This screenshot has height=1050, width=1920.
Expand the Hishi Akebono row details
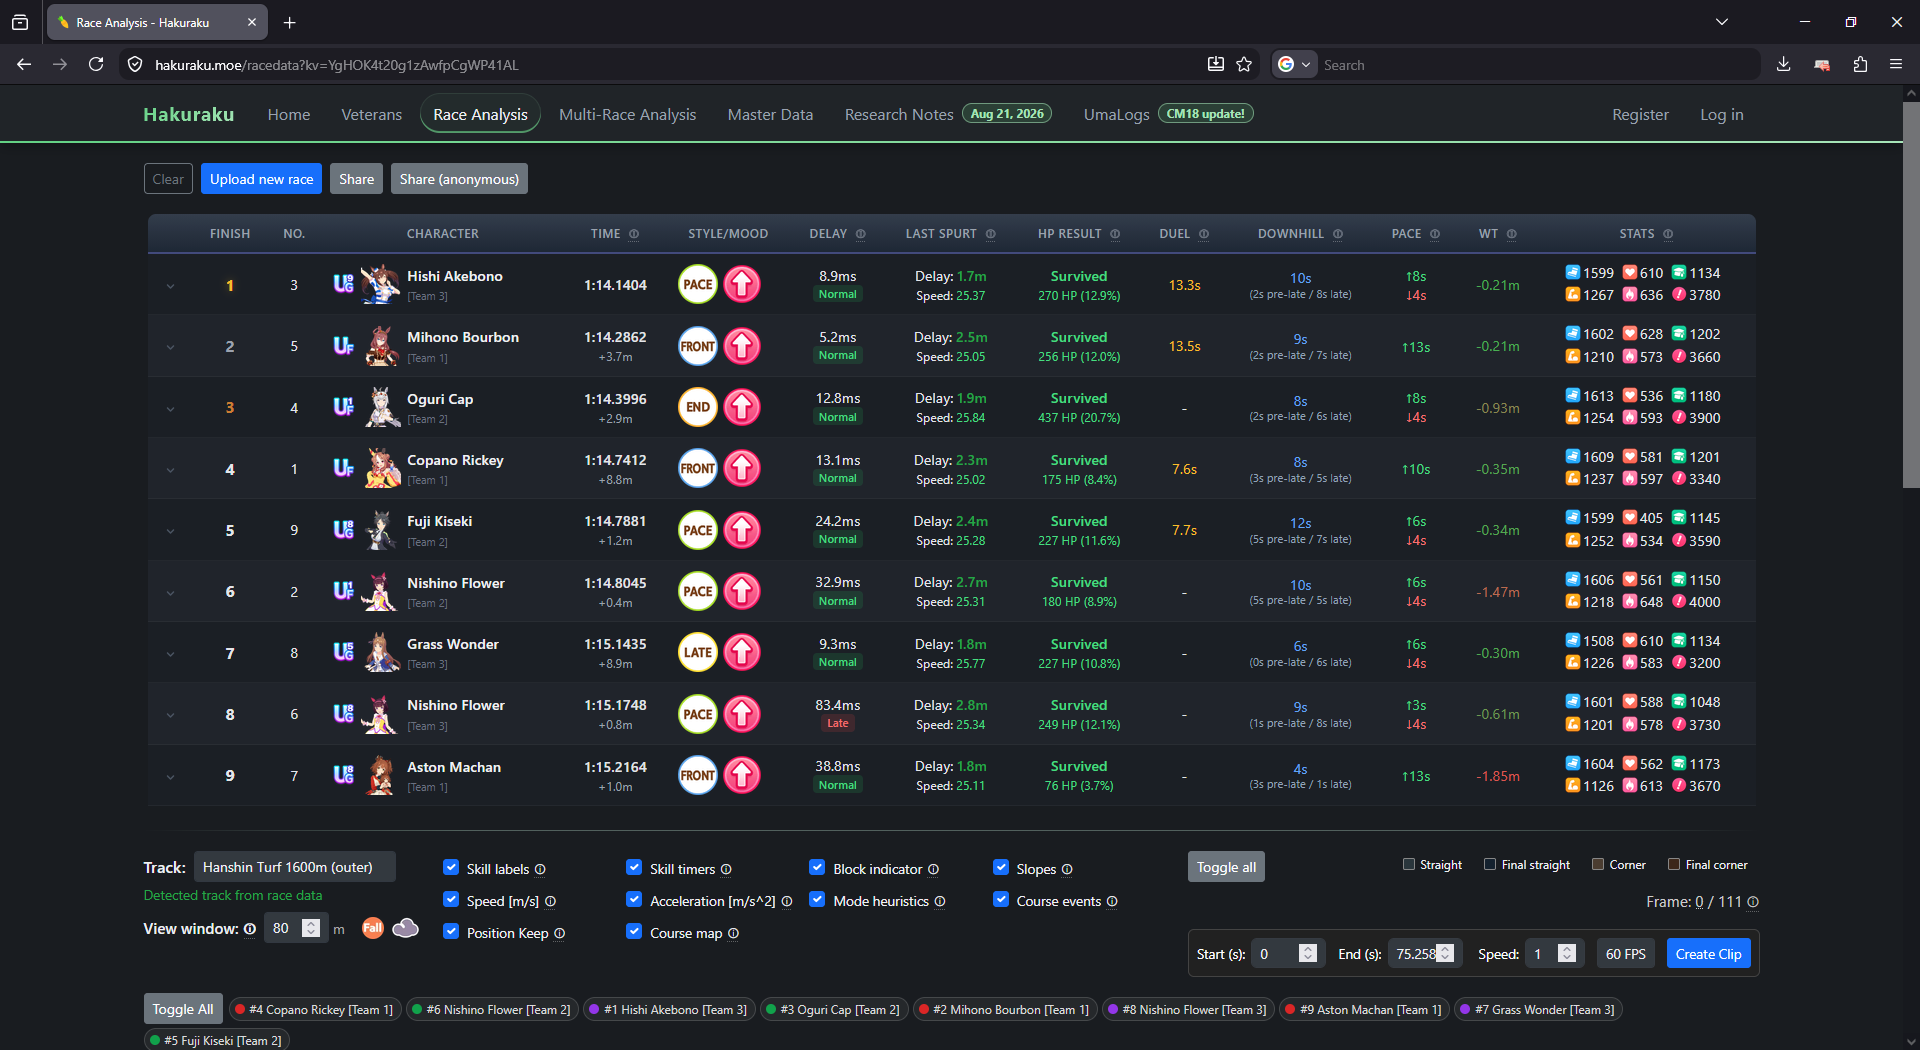click(x=170, y=286)
